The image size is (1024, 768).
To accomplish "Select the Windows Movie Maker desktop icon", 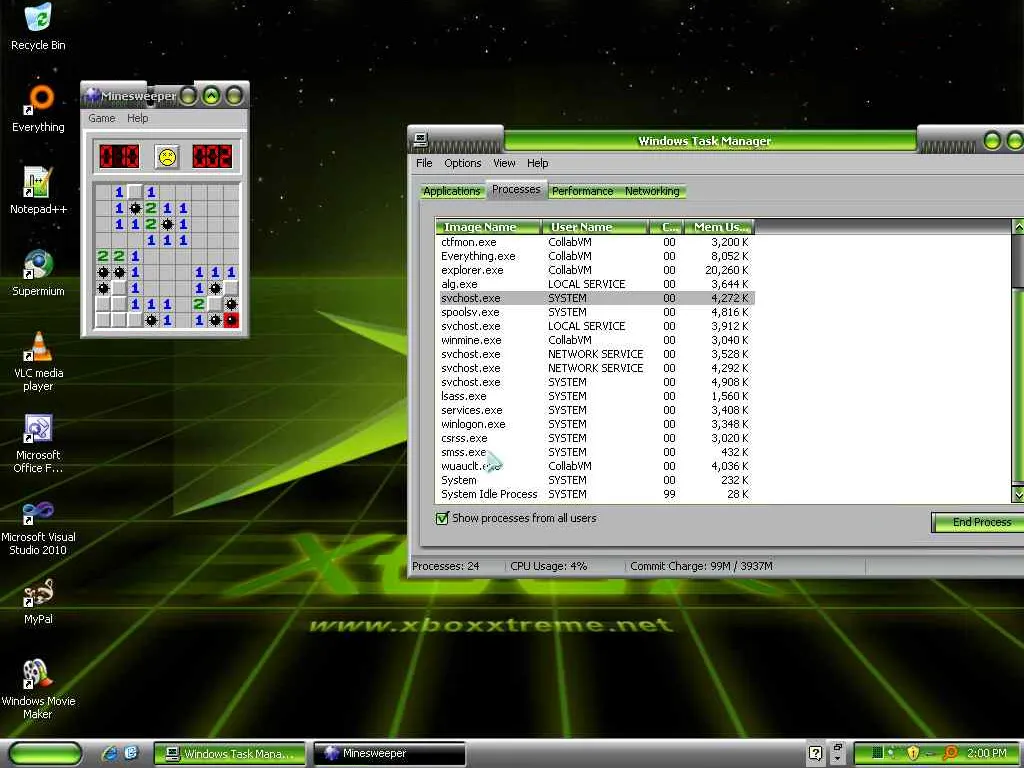I will (38, 674).
